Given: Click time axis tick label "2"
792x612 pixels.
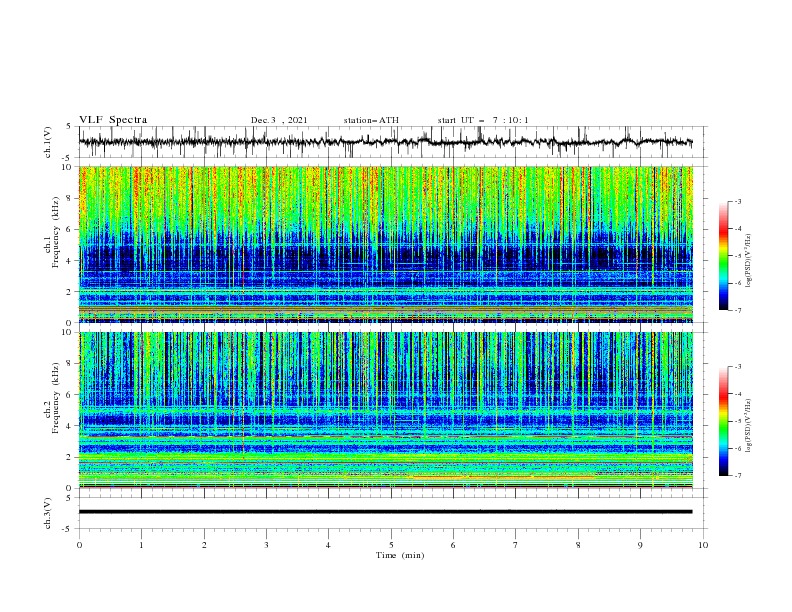Looking at the screenshot, I should pos(204,545).
